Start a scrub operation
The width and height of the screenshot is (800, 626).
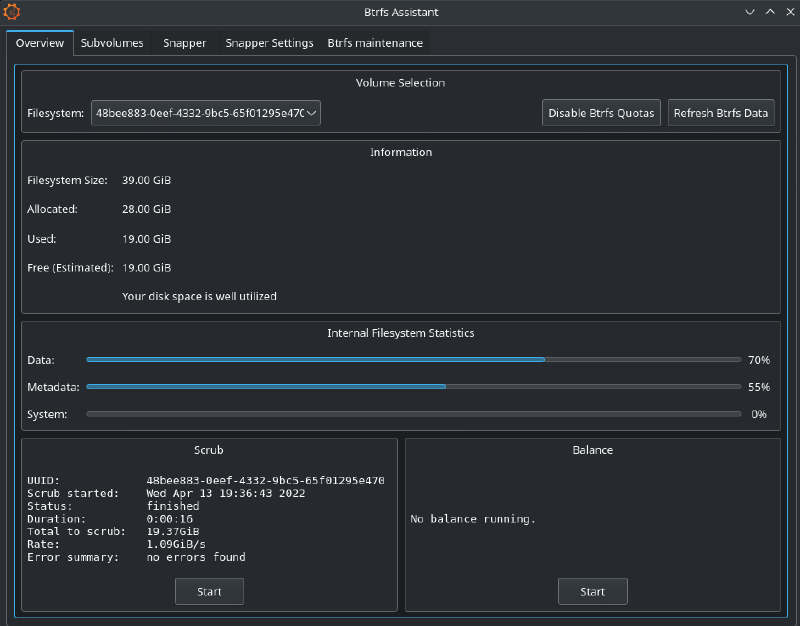click(209, 591)
